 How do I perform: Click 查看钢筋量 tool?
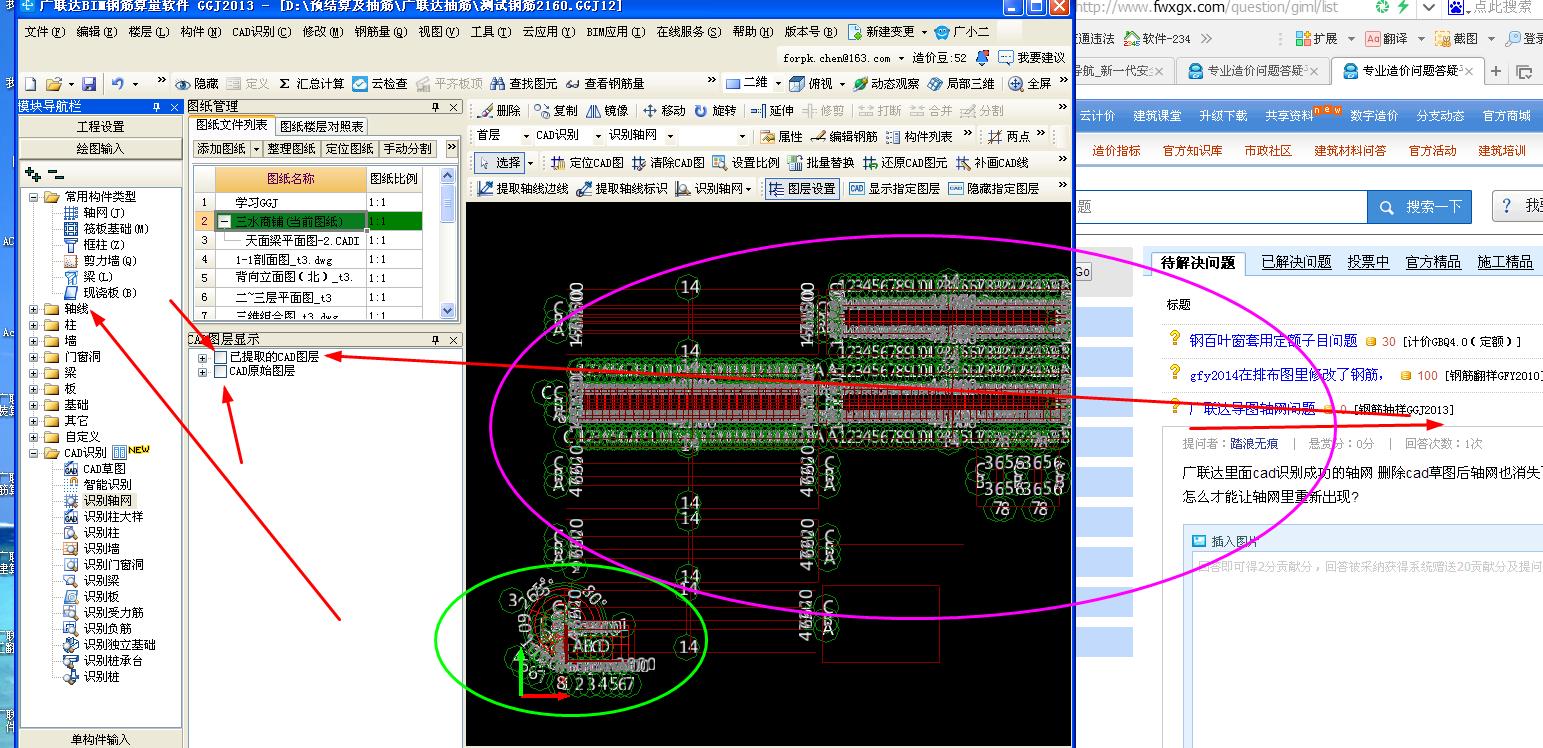[x=606, y=84]
